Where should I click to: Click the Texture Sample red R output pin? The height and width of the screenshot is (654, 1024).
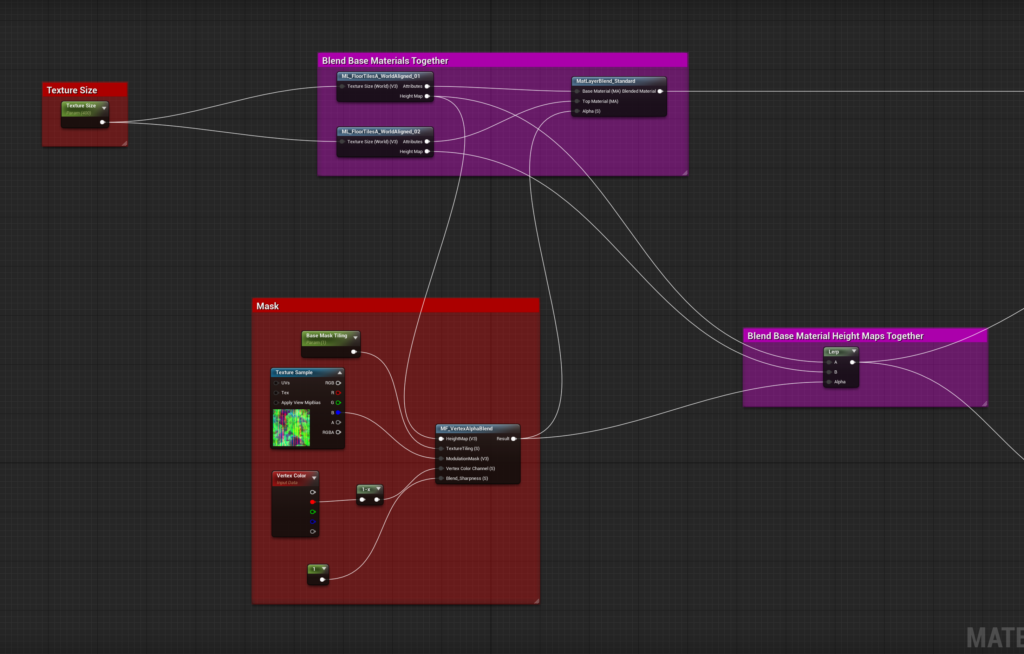pos(339,393)
